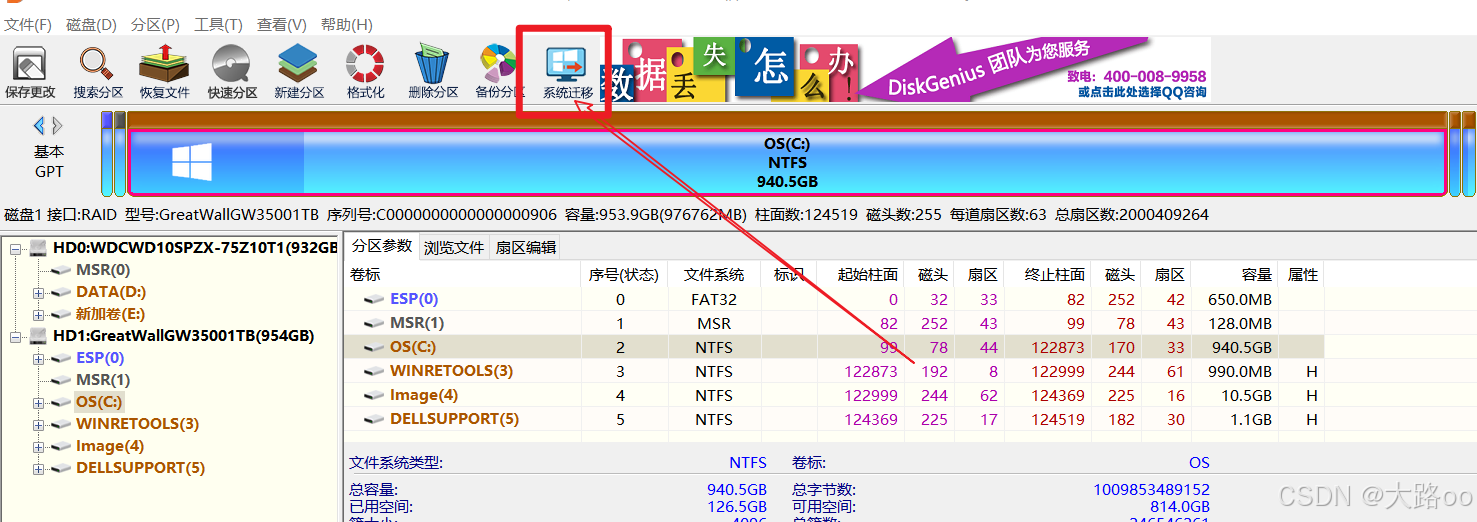Sort by 容量 column header
Viewport: 1477px width, 522px height.
coord(1235,274)
